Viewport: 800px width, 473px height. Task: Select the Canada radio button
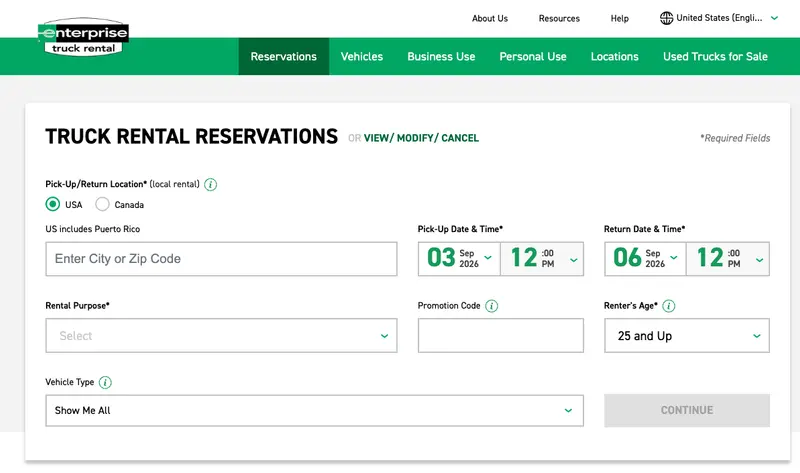[102, 205]
